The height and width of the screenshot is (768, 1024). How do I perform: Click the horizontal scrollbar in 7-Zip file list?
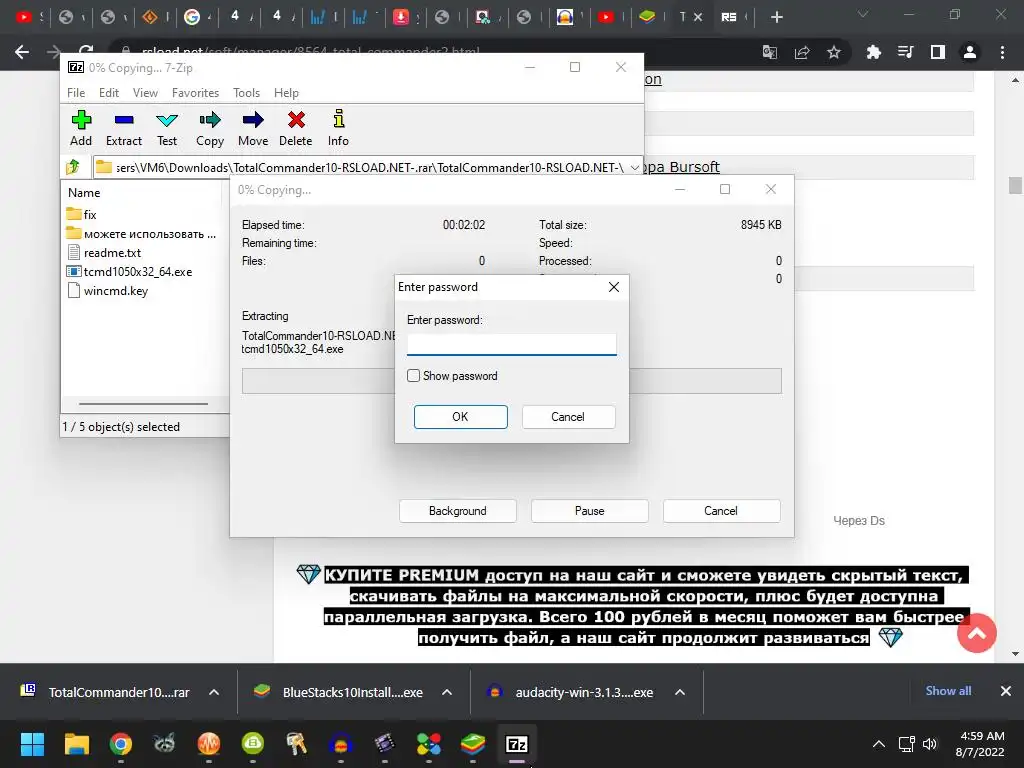click(x=144, y=404)
